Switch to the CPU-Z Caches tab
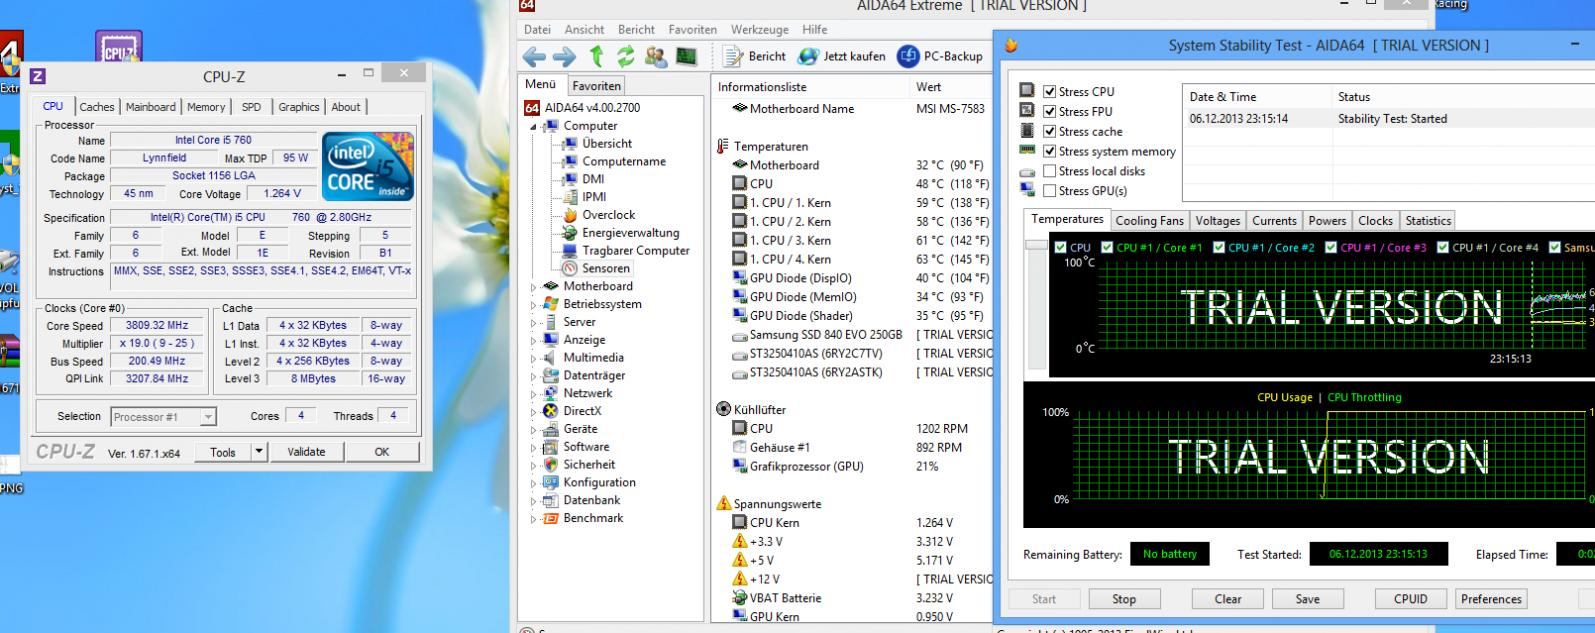The height and width of the screenshot is (633, 1595). coord(97,107)
